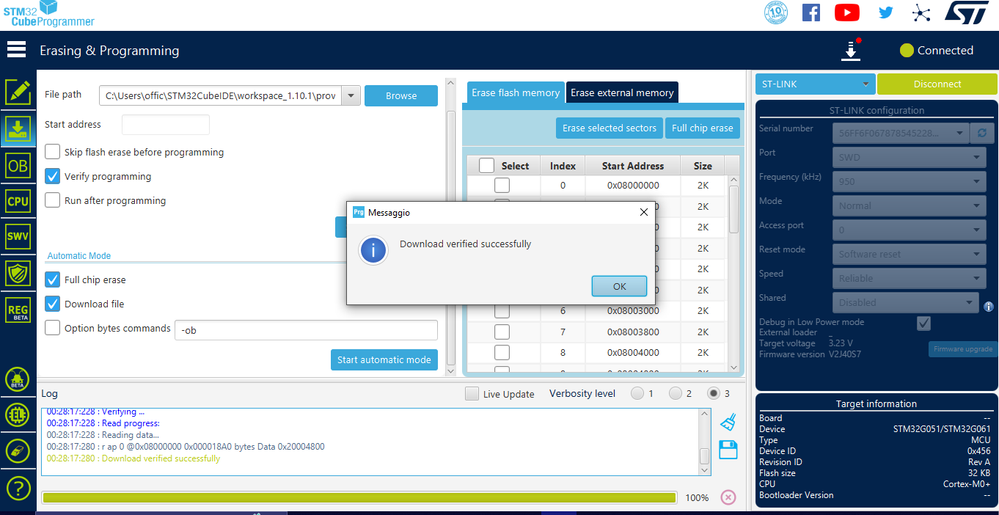Open the hamburger main menu
999x515 pixels.
pyautogui.click(x=17, y=50)
